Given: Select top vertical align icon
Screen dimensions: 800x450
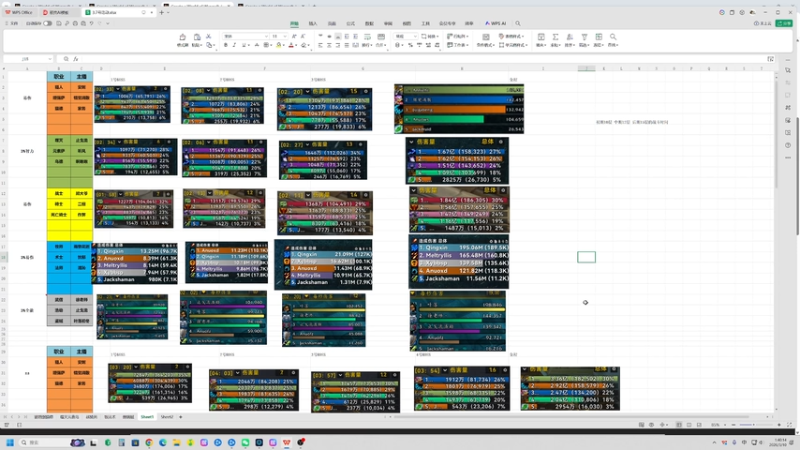Looking at the screenshot, I should tap(320, 37).
